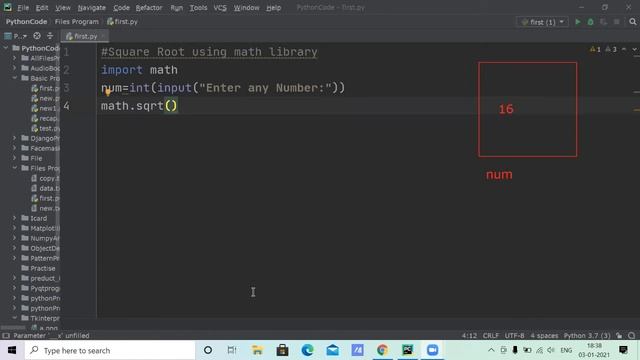
Task: Open Zoom from the Windows taskbar
Action: 432,350
